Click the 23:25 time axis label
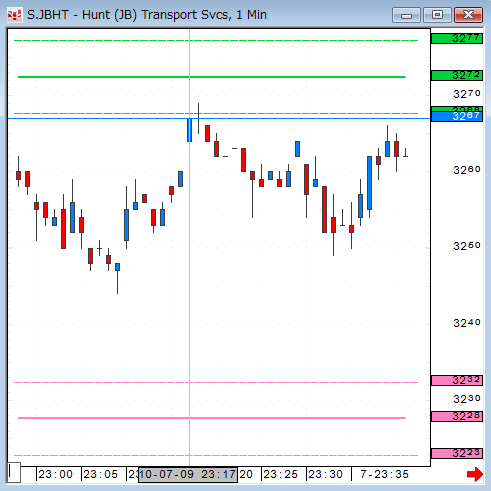 [x=280, y=474]
